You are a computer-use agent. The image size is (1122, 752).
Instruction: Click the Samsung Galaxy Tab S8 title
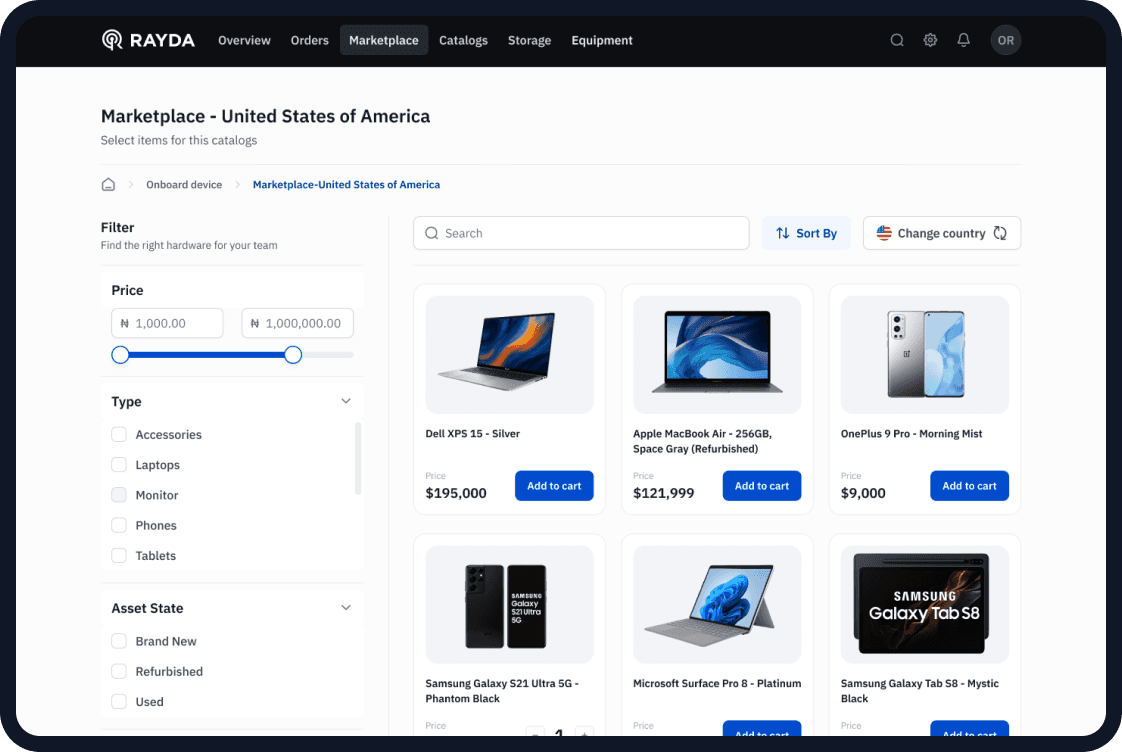tap(919, 691)
